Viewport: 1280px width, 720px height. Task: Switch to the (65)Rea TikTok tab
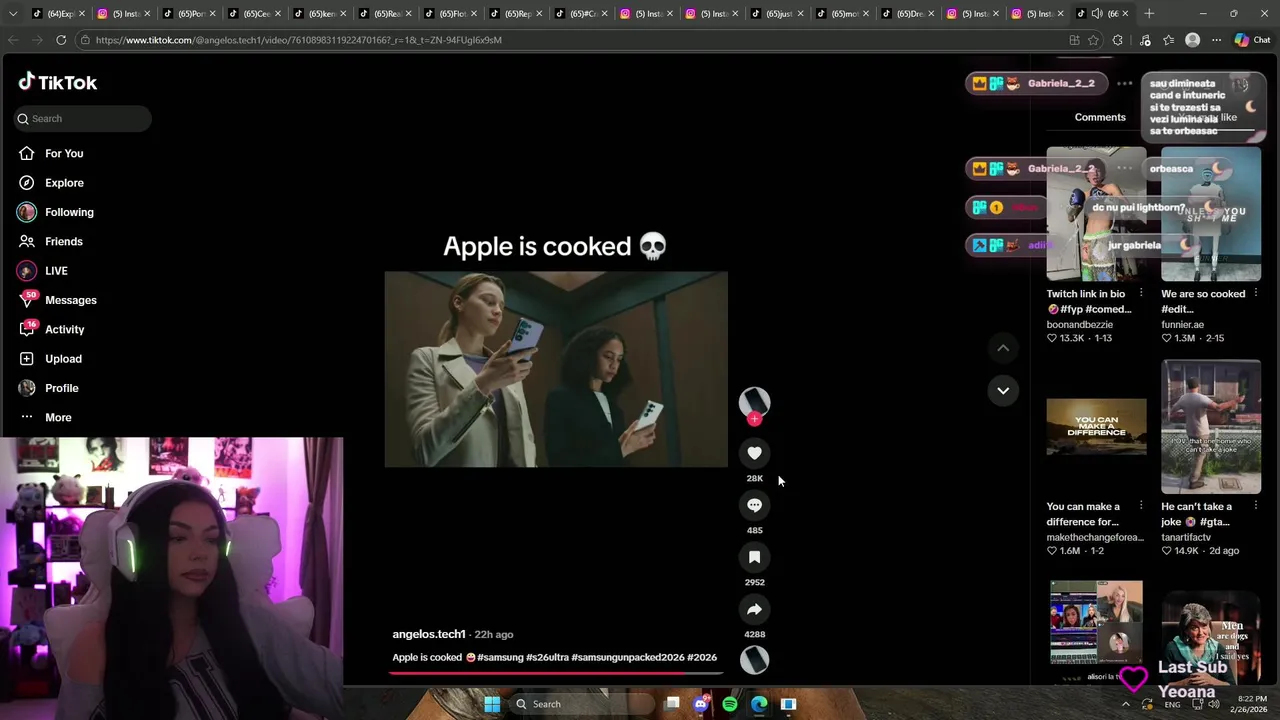386,14
